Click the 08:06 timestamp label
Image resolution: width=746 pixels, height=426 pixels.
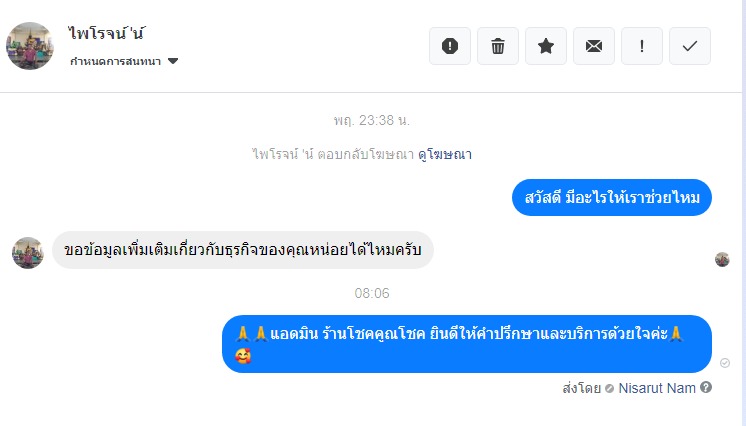372,293
